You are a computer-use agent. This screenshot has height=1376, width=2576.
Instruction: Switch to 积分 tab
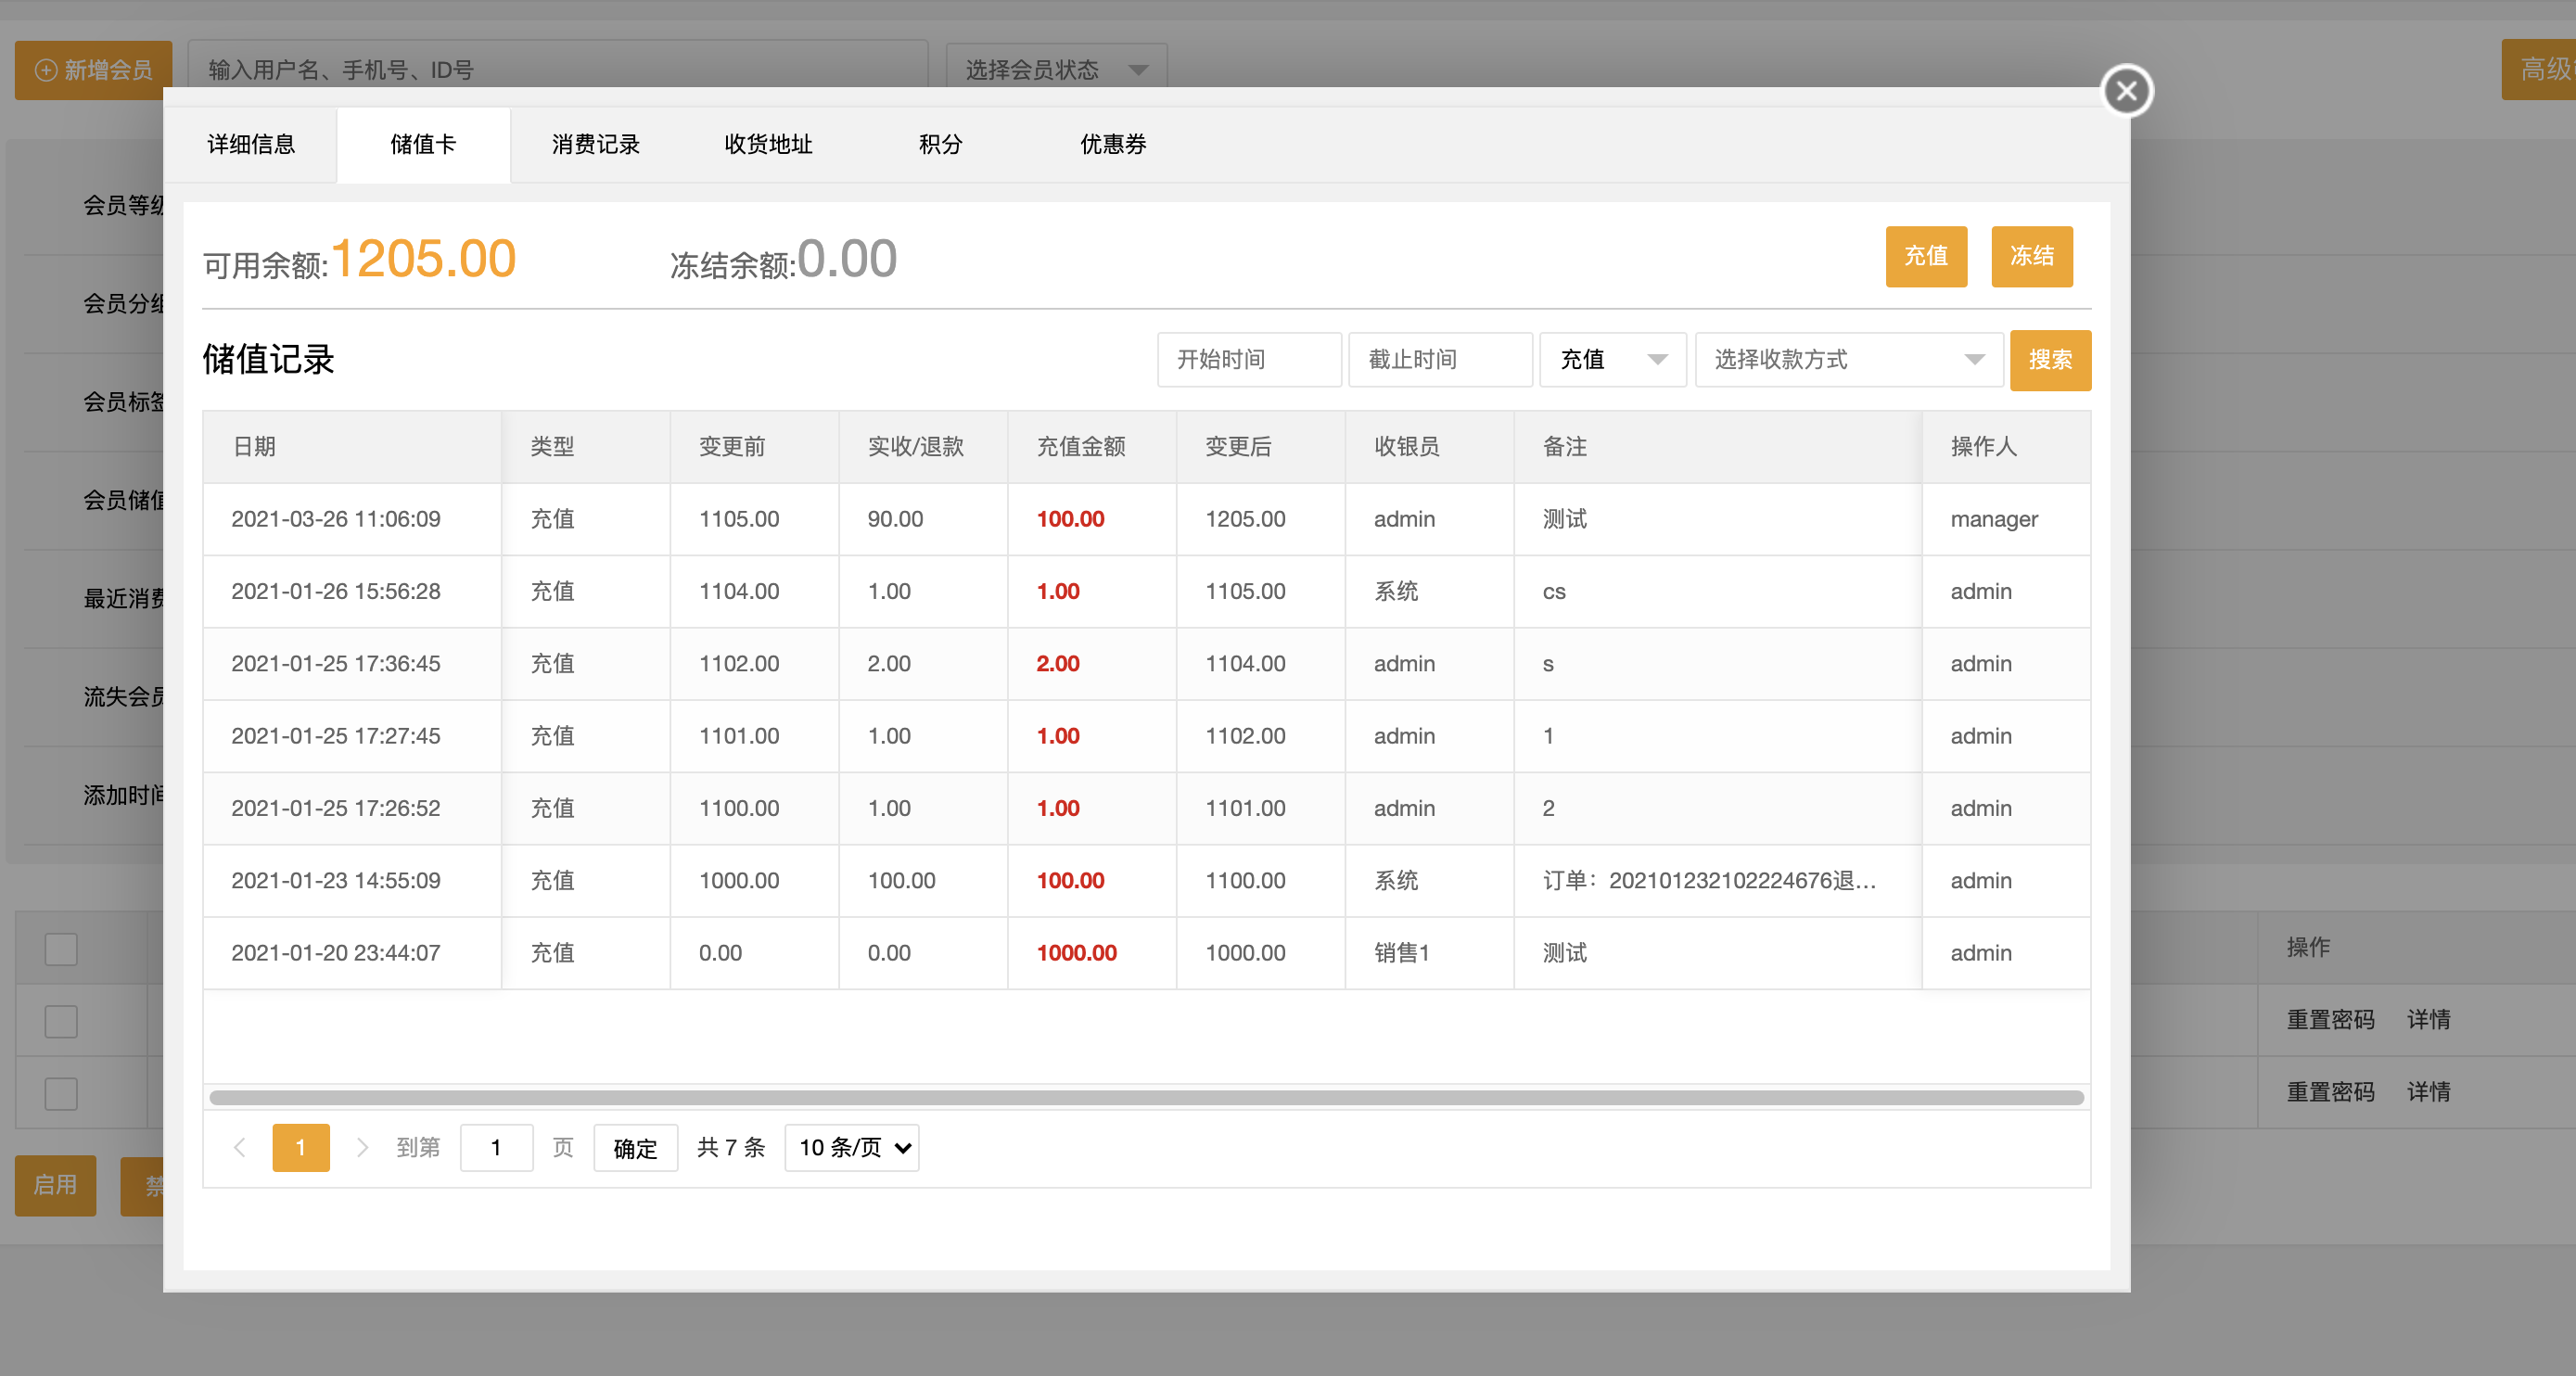pos(940,145)
